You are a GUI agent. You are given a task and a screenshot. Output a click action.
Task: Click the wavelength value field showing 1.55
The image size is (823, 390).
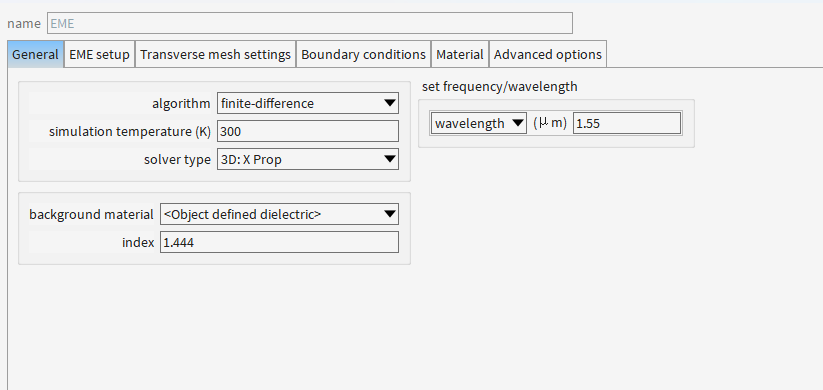[627, 123]
